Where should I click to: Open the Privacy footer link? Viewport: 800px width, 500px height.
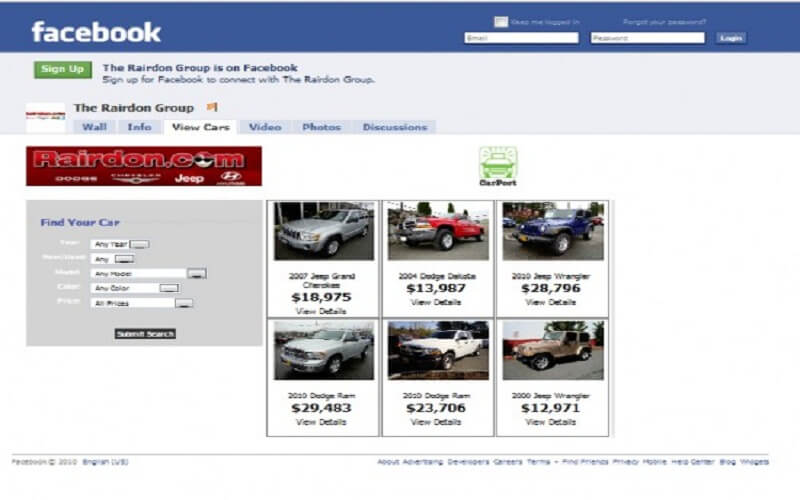tap(625, 462)
